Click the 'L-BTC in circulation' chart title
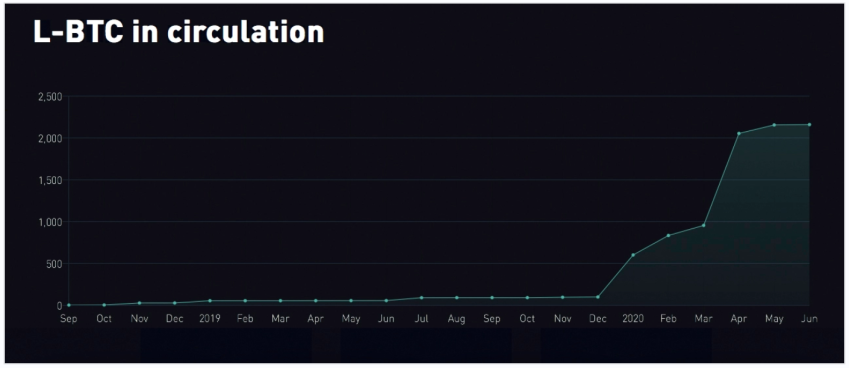Image resolution: width=849 pixels, height=368 pixels. pyautogui.click(x=179, y=32)
